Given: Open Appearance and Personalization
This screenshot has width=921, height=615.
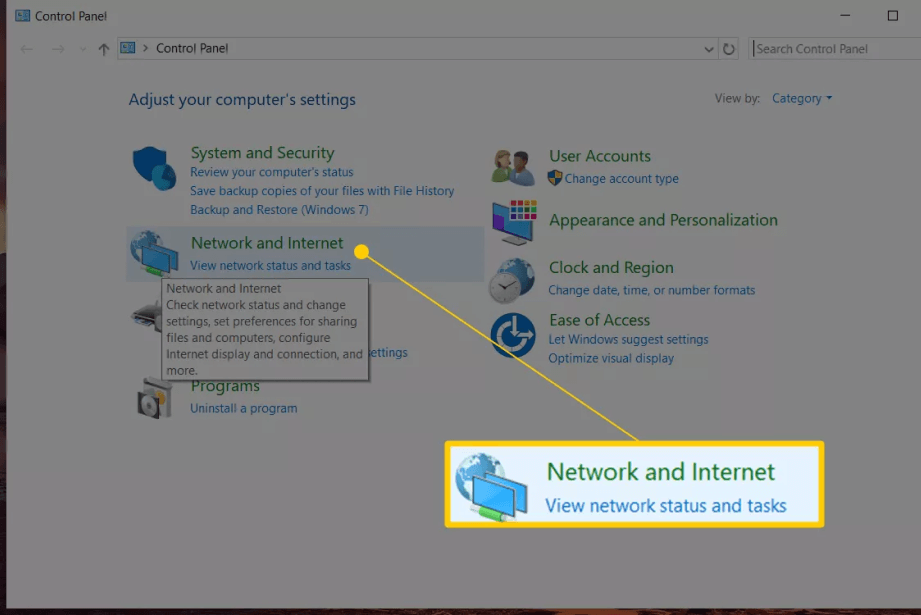Looking at the screenshot, I should click(x=663, y=220).
